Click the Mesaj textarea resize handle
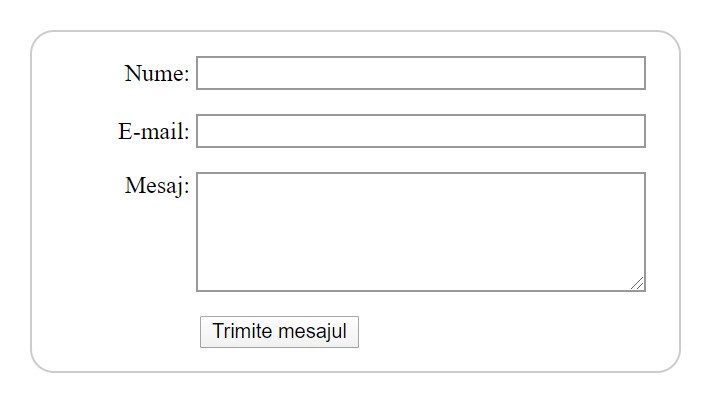 pos(637,284)
